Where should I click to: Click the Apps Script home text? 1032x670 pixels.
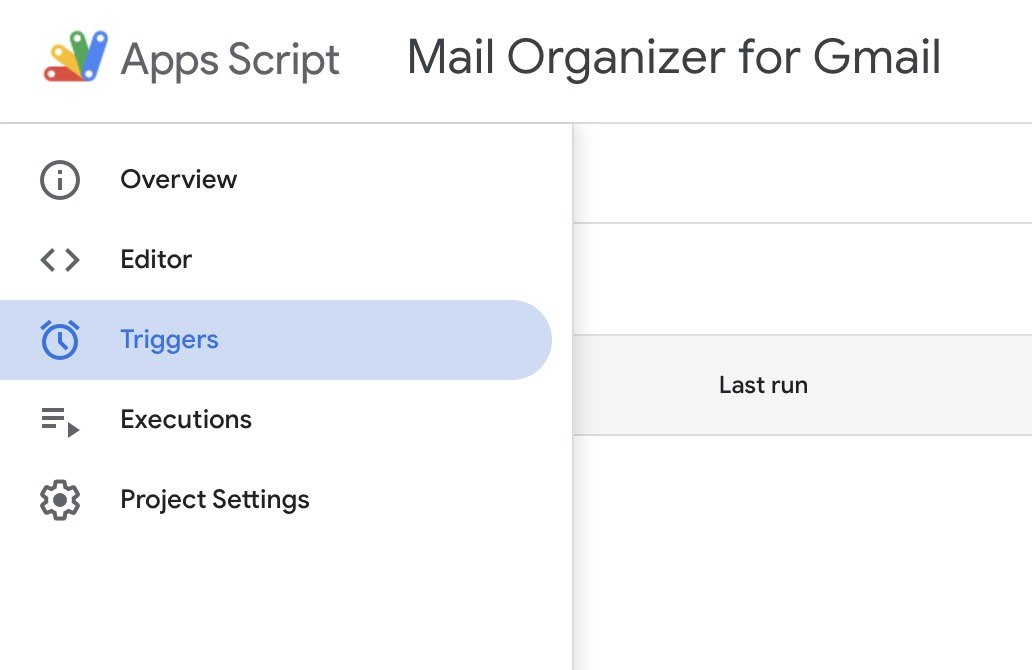click(x=230, y=60)
